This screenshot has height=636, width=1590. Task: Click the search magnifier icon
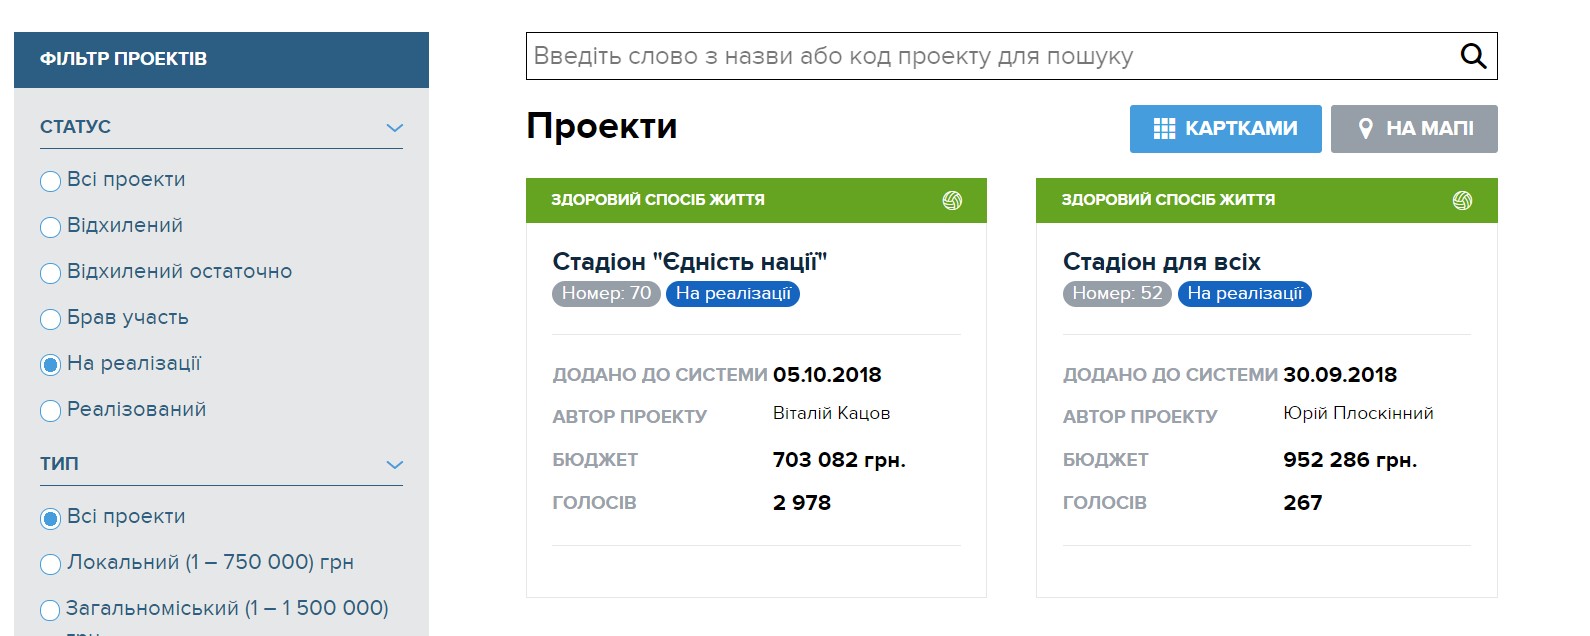click(x=1473, y=56)
